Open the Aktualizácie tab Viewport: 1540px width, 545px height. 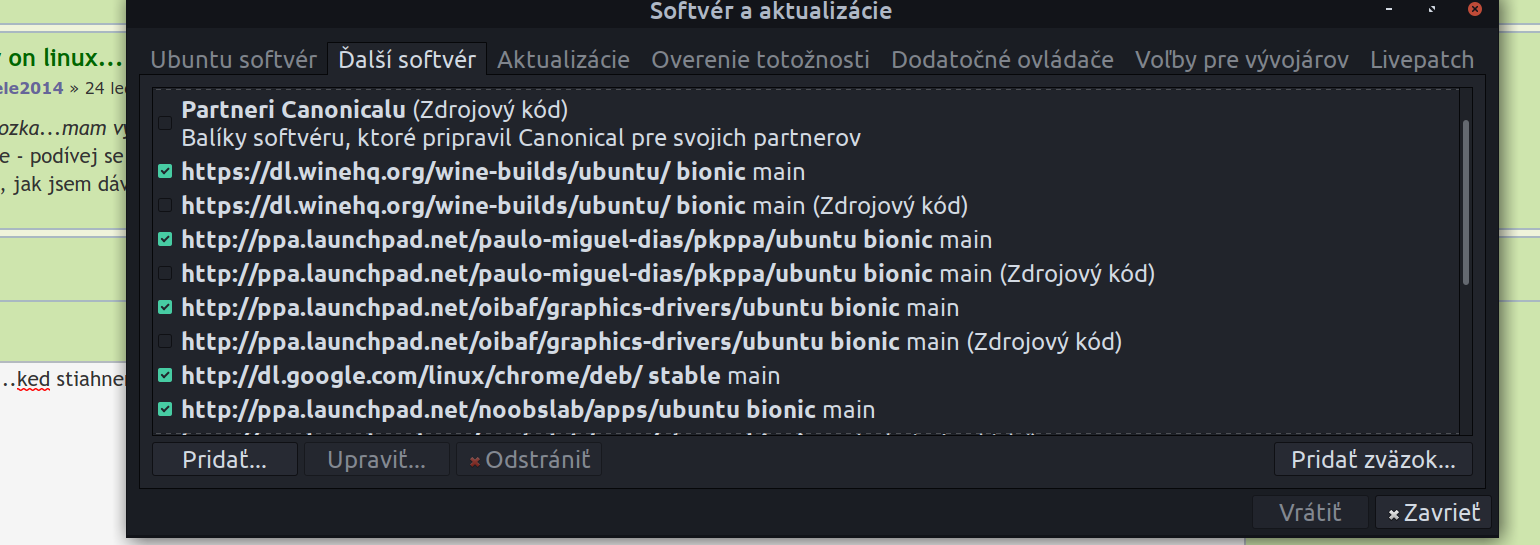(x=563, y=60)
